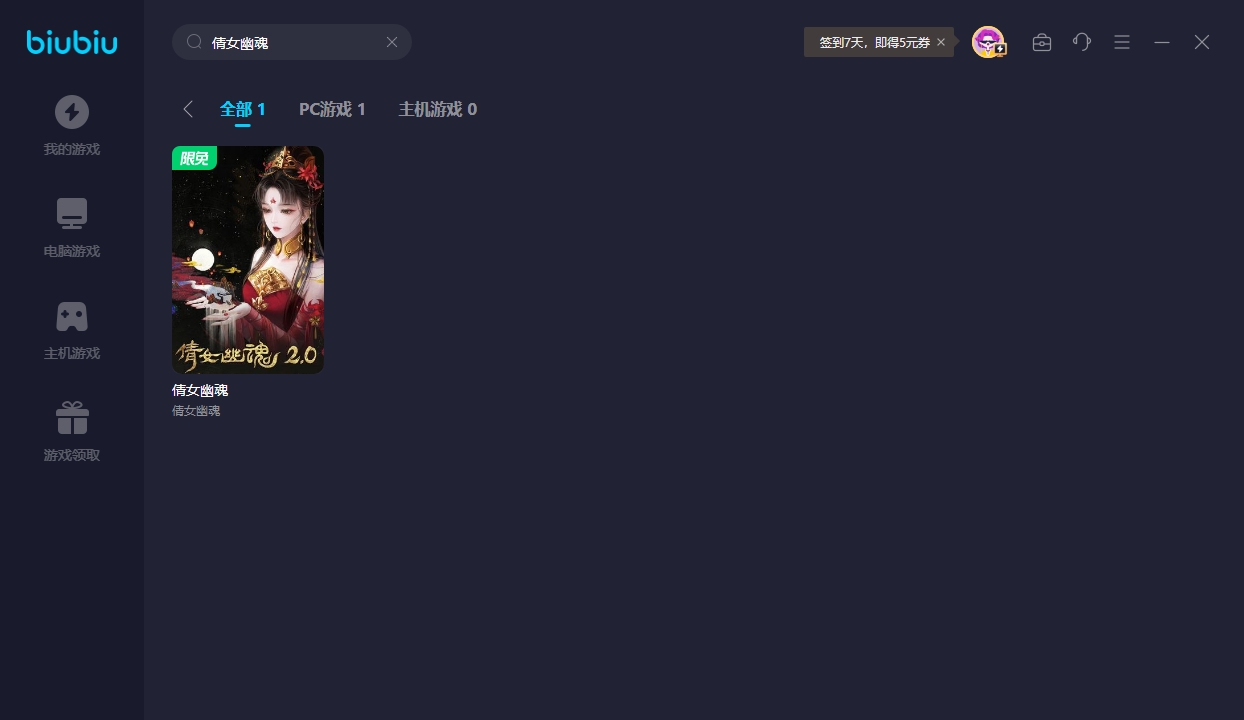Open the 游戏领取 gift icon
Screen dimensions: 1244x720
click(72, 418)
